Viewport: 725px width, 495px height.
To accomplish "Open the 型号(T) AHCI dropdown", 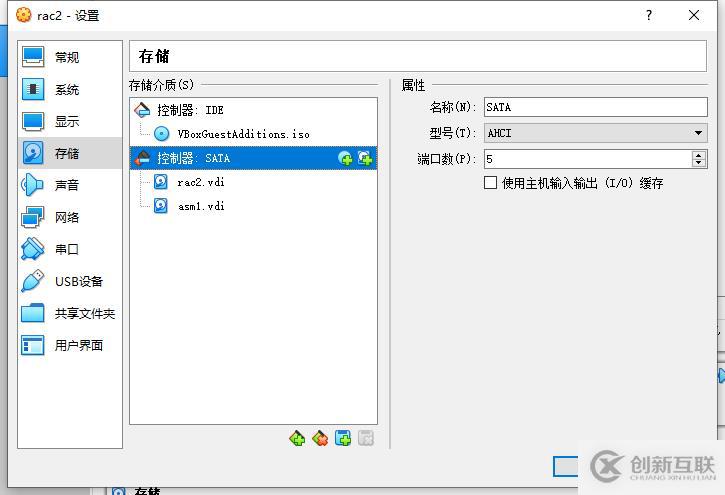I will (x=596, y=133).
